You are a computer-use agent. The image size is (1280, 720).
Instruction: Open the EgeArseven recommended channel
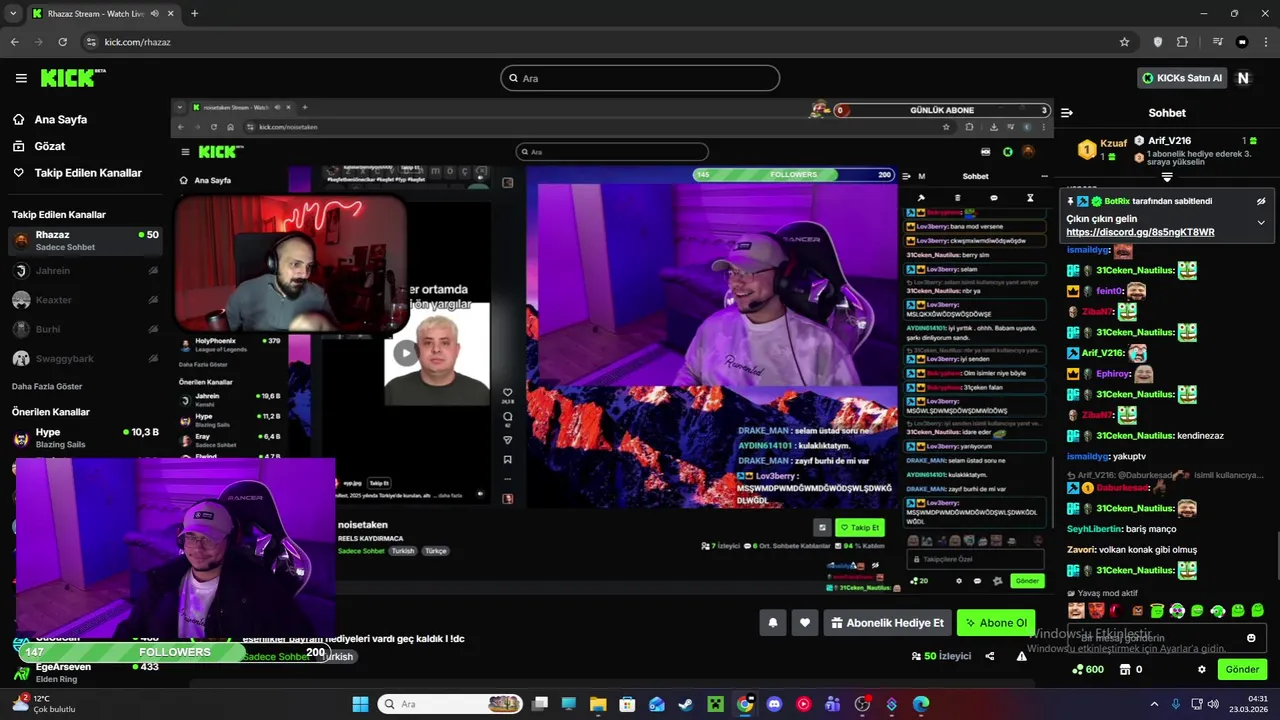(84, 672)
